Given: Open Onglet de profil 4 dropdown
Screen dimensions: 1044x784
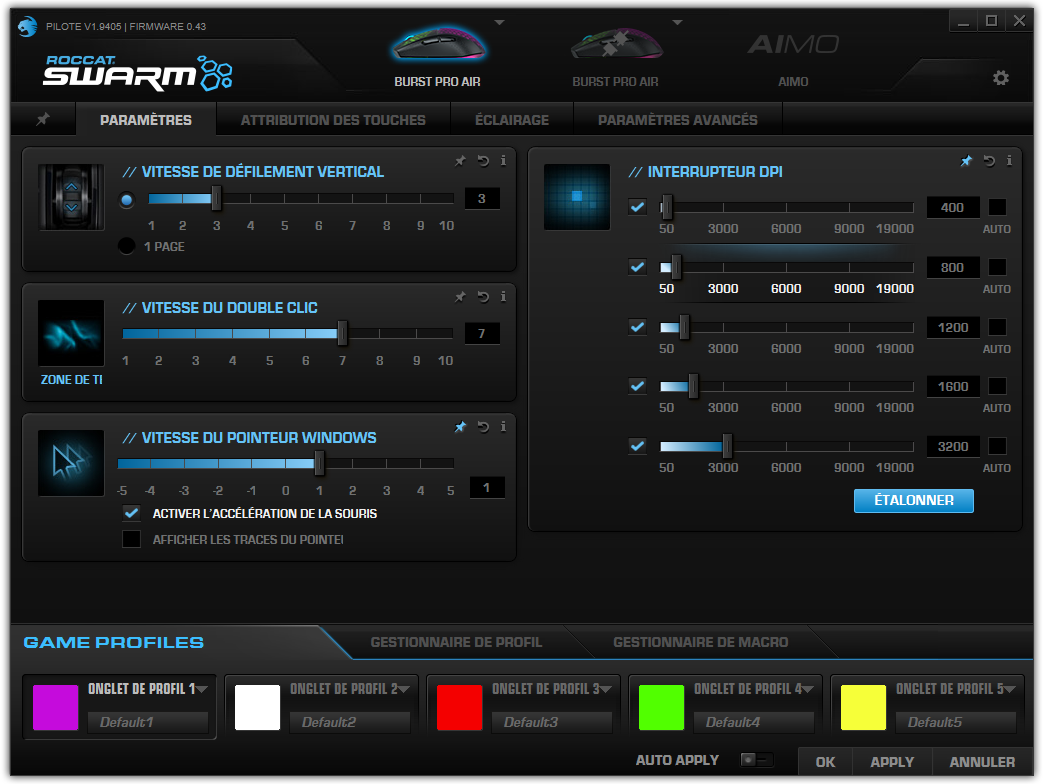Looking at the screenshot, I should click(807, 689).
